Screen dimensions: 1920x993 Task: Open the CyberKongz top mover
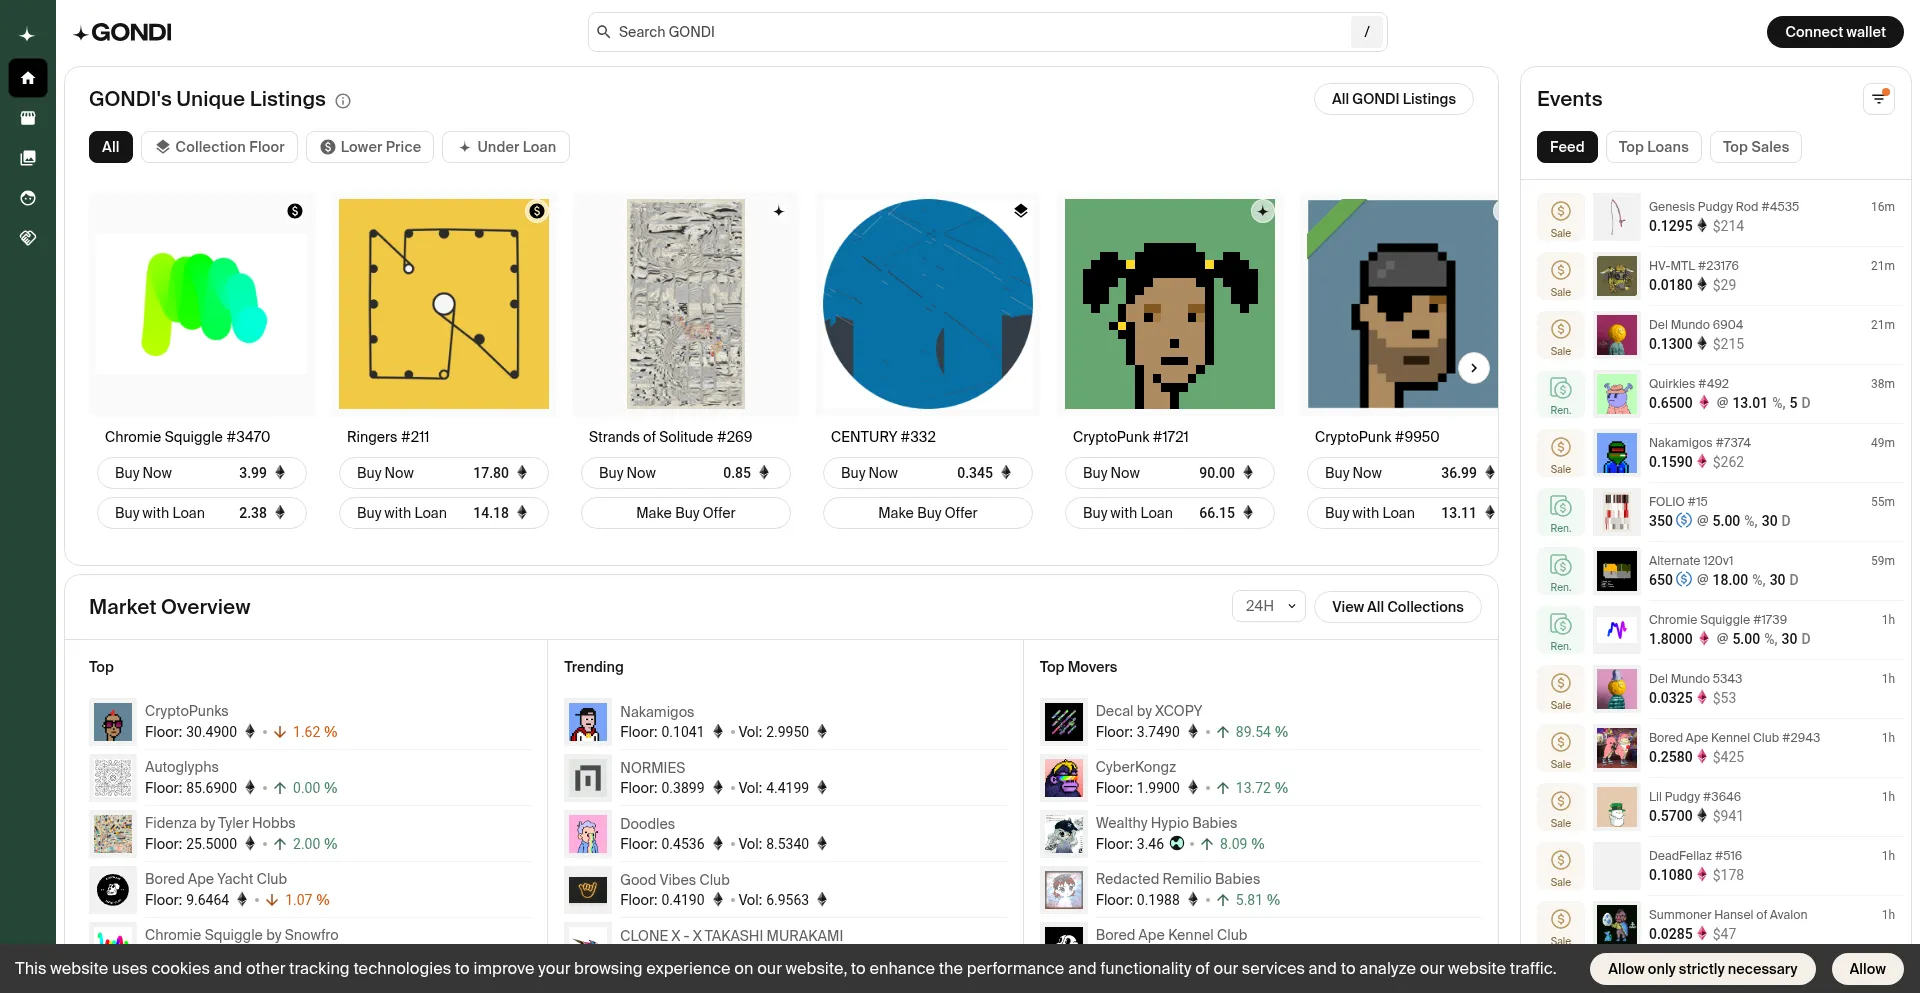coord(1261,777)
